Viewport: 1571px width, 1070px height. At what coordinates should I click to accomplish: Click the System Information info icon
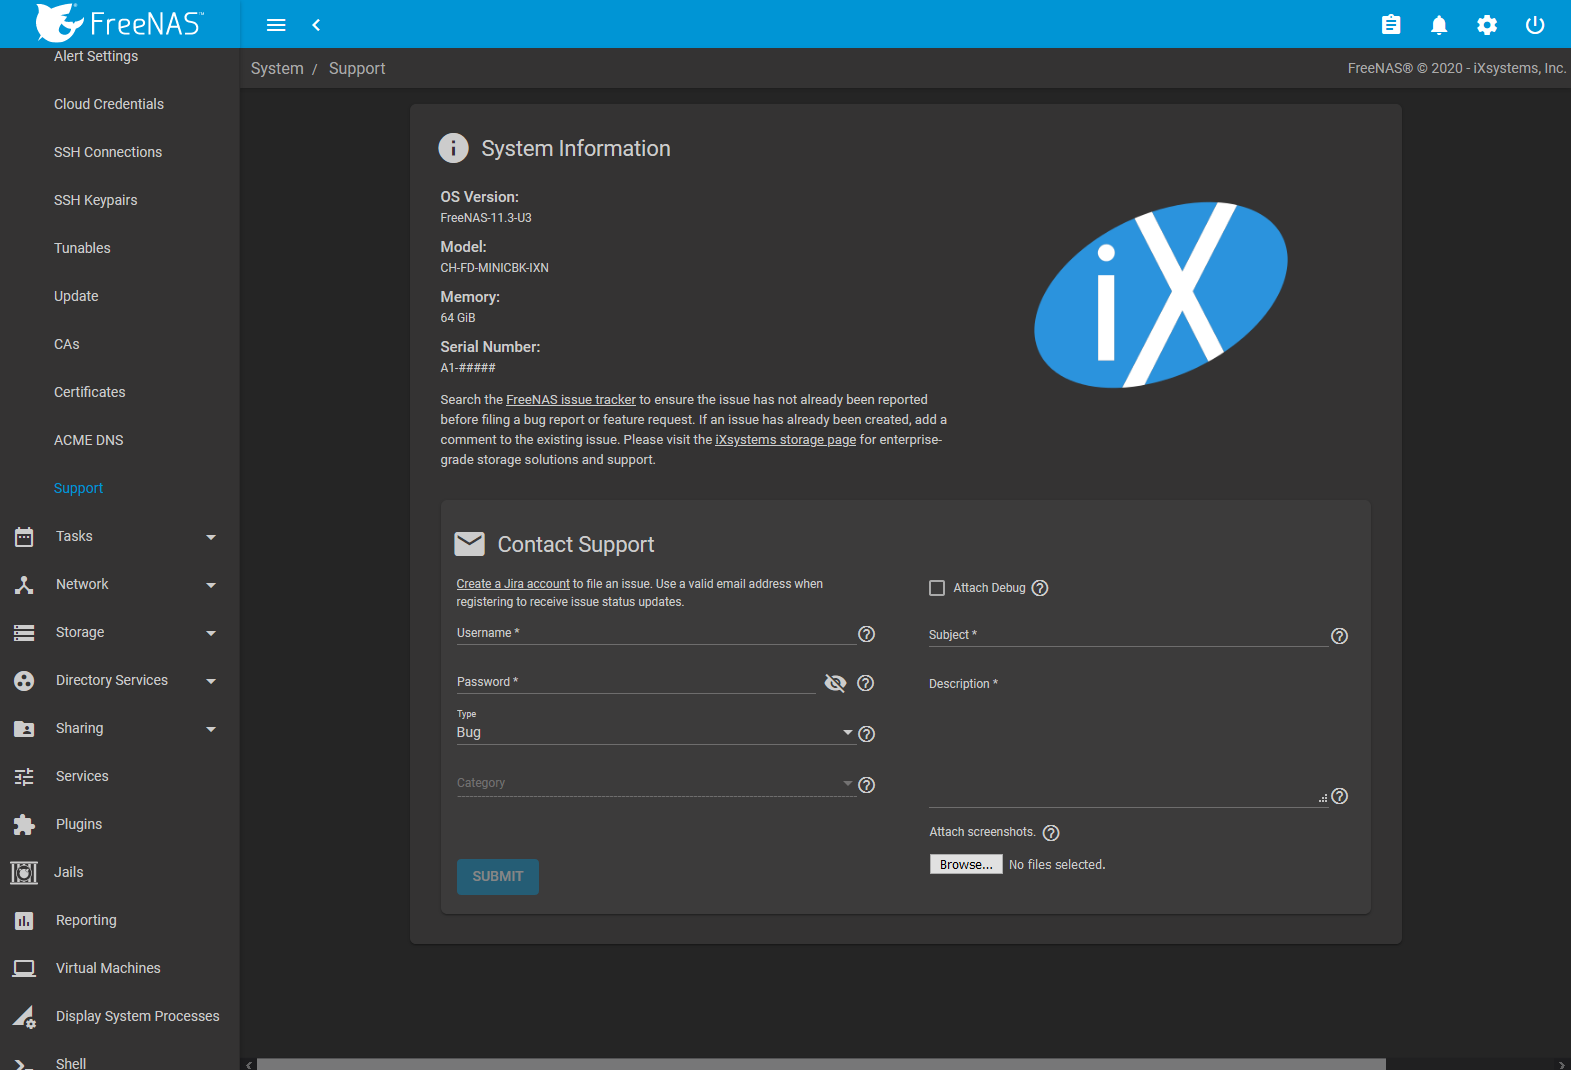(453, 148)
